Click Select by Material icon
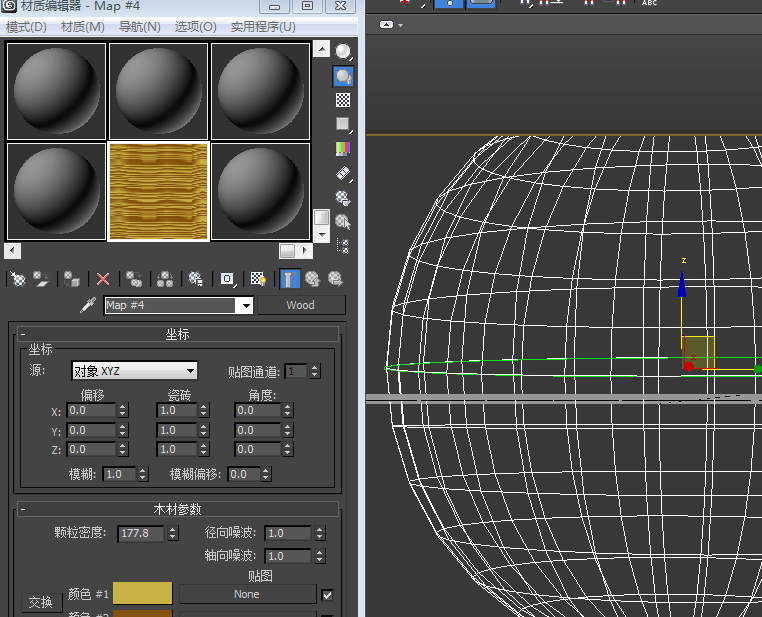This screenshot has width=762, height=617. click(343, 222)
